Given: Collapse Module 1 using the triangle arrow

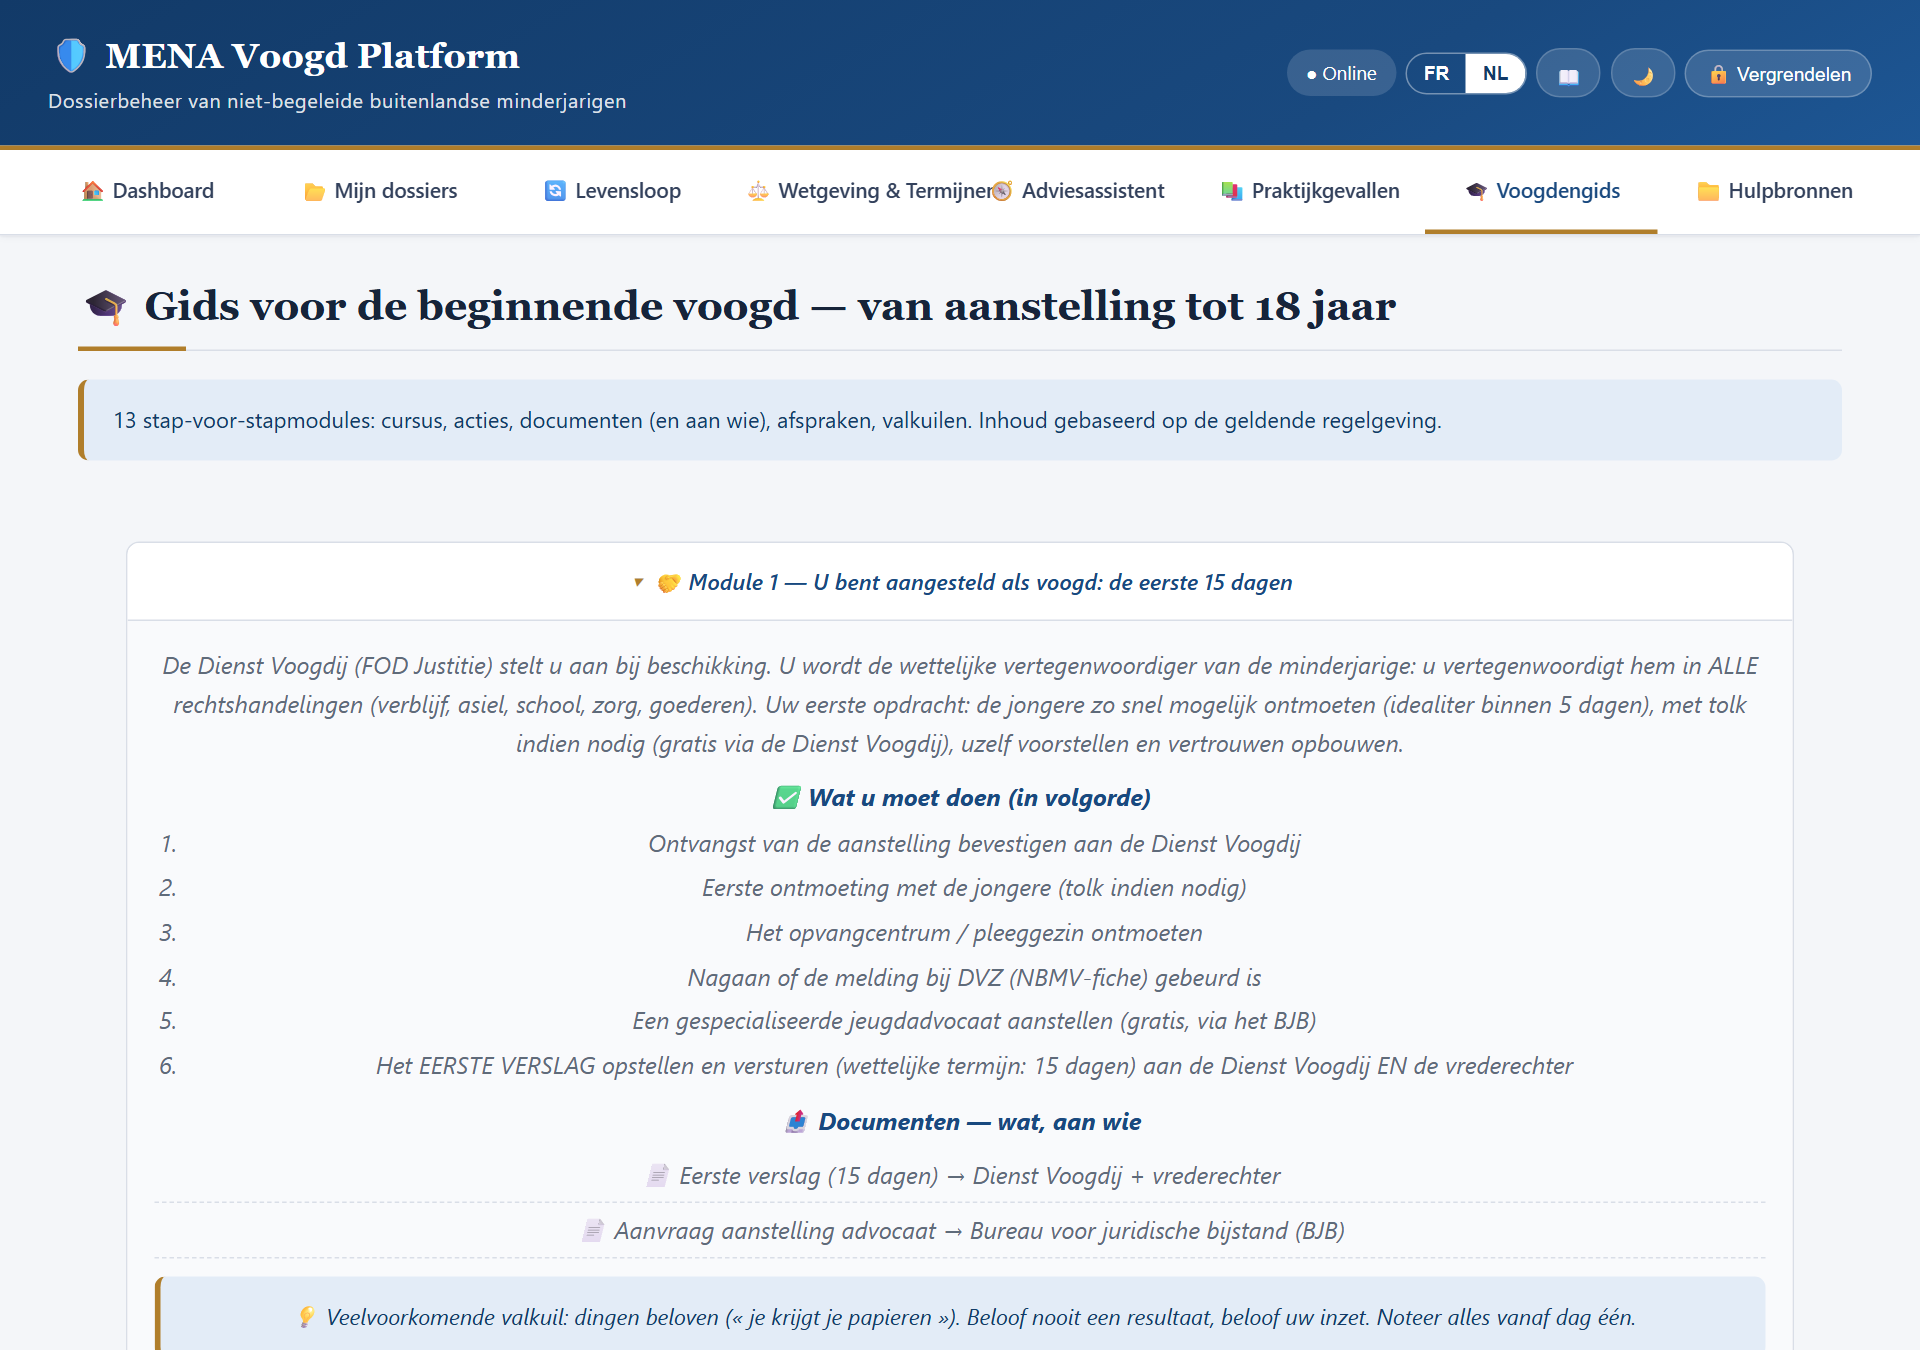Looking at the screenshot, I should click(638, 582).
